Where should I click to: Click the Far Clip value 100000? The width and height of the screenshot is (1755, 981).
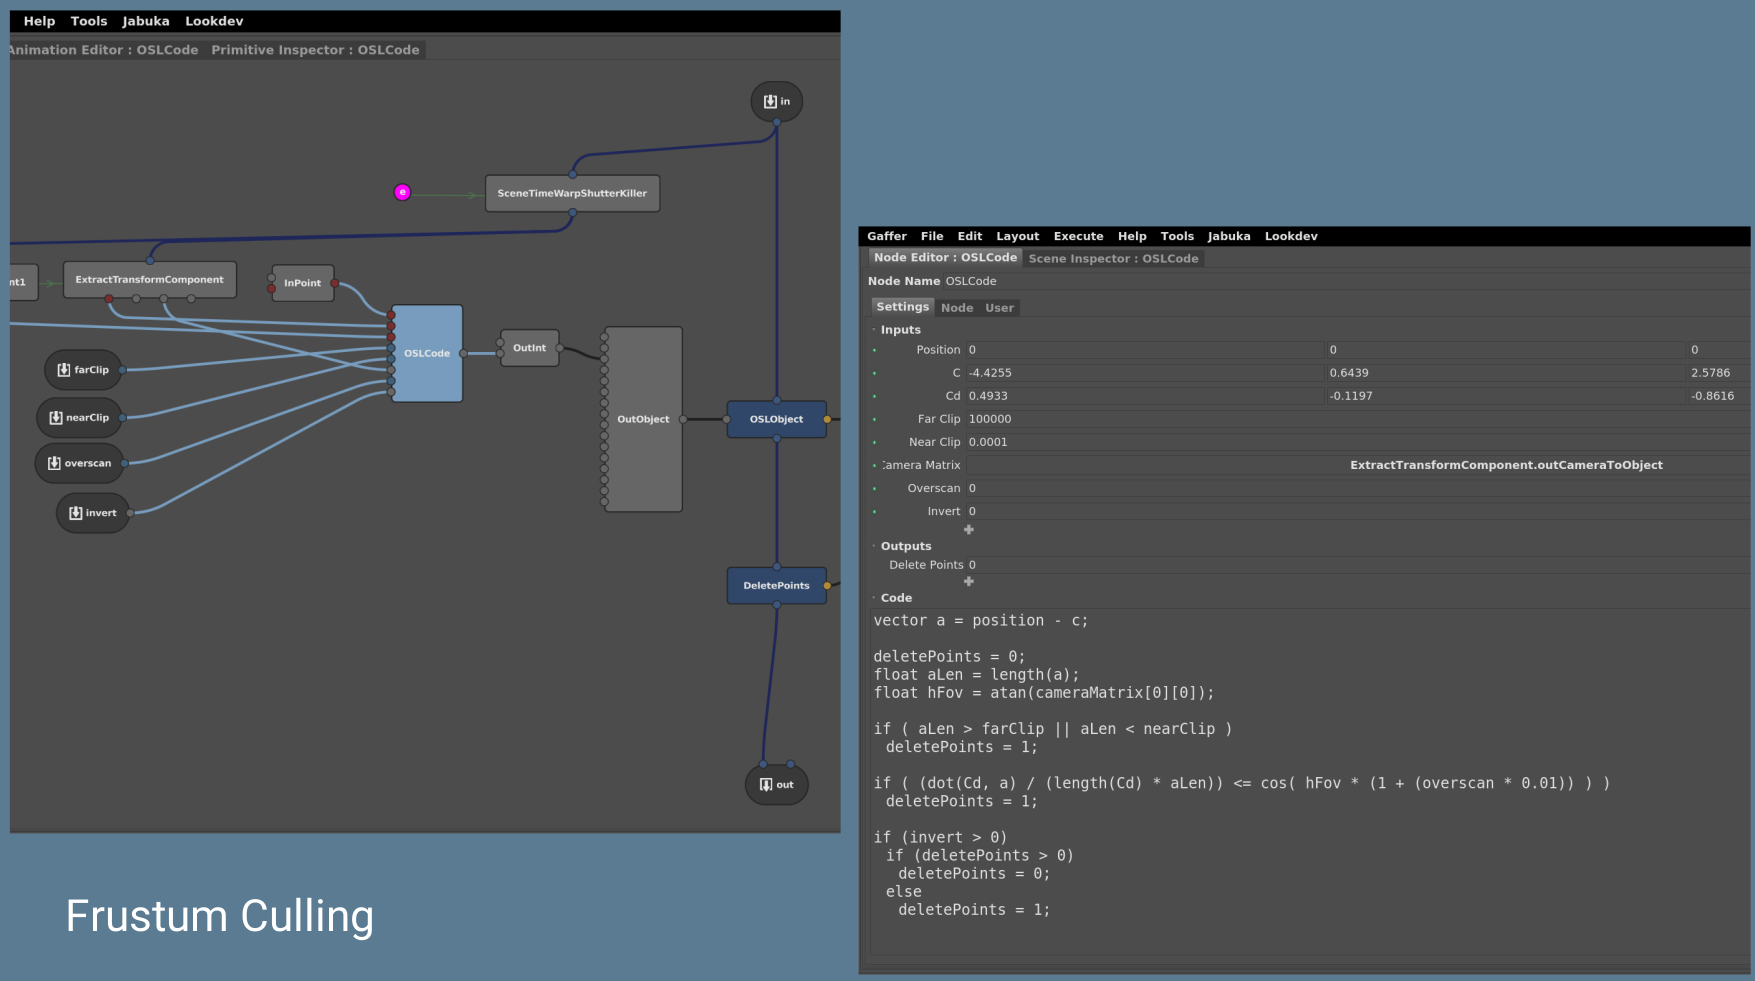click(1357, 419)
